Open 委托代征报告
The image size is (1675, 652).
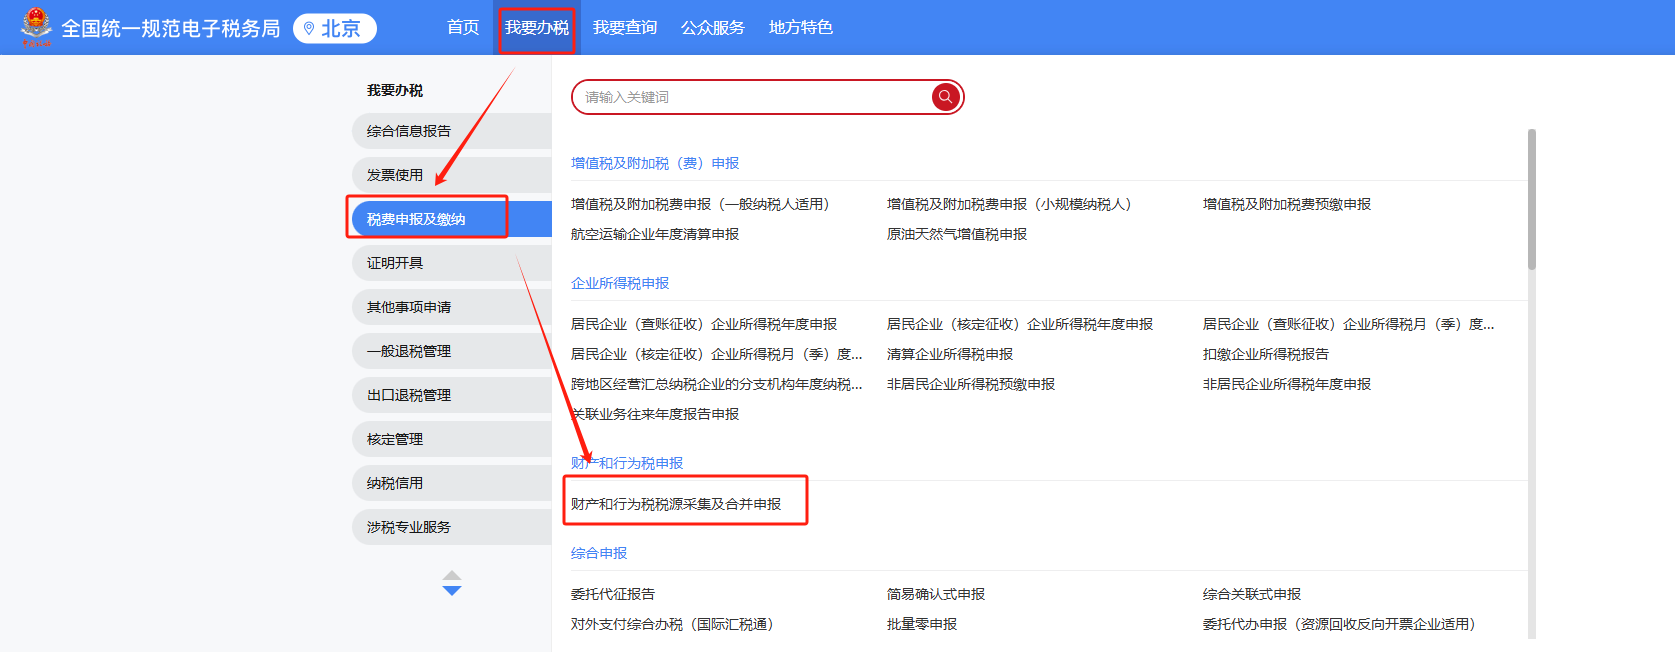point(613,594)
